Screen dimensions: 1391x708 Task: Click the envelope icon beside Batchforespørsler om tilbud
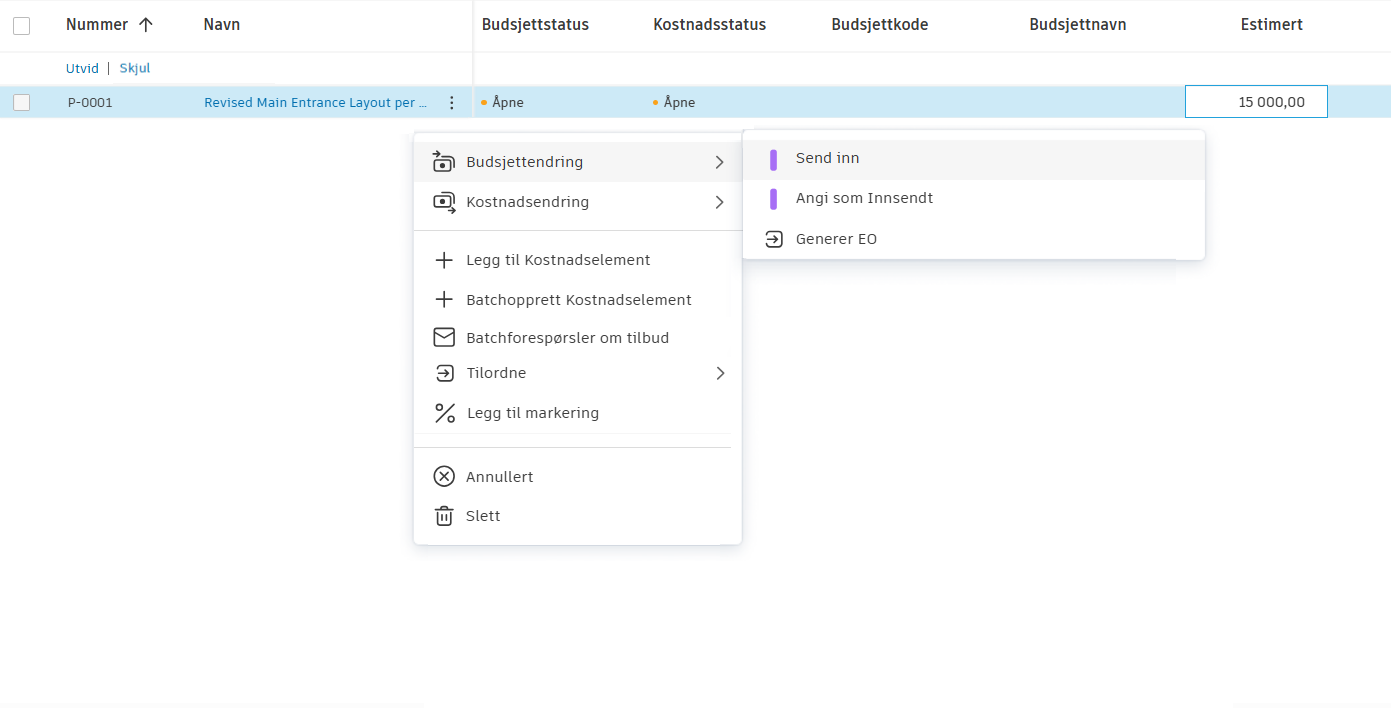444,337
